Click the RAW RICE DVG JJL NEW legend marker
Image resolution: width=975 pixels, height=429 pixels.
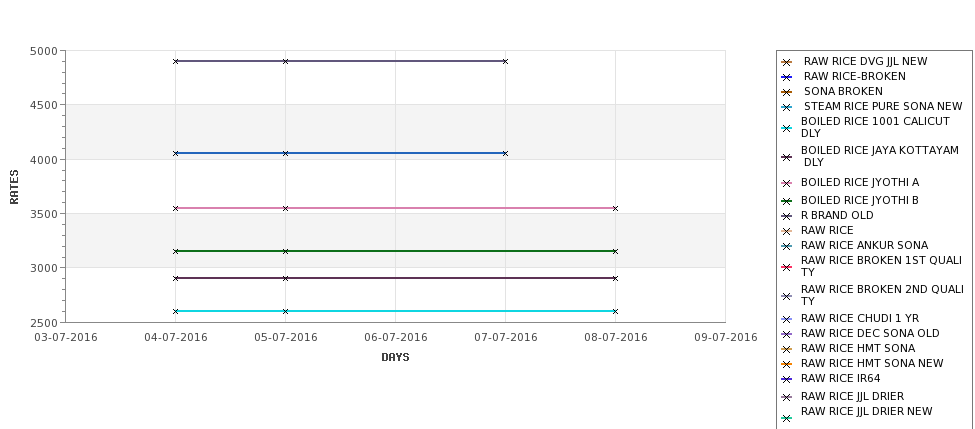[787, 62]
